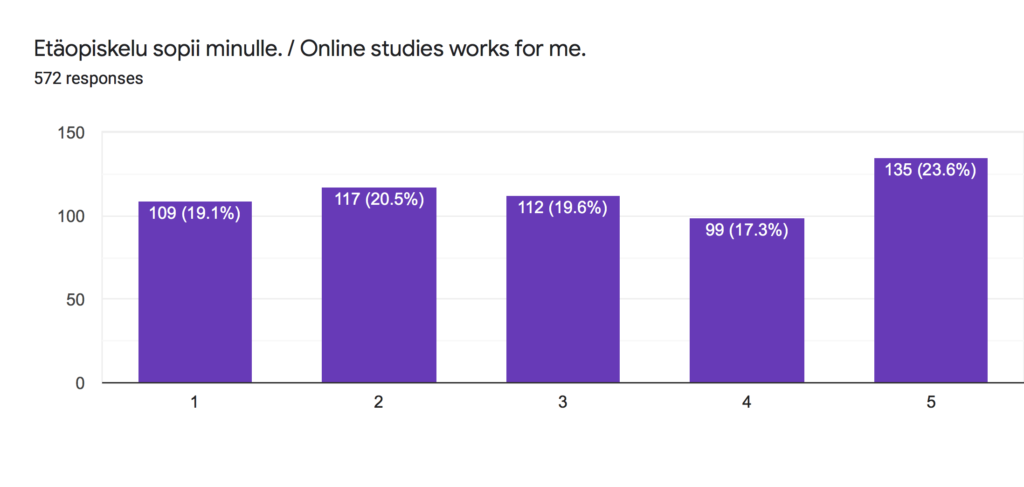Click the y-axis label 150
Image resolution: width=1024 pixels, height=487 pixels.
tap(72, 133)
